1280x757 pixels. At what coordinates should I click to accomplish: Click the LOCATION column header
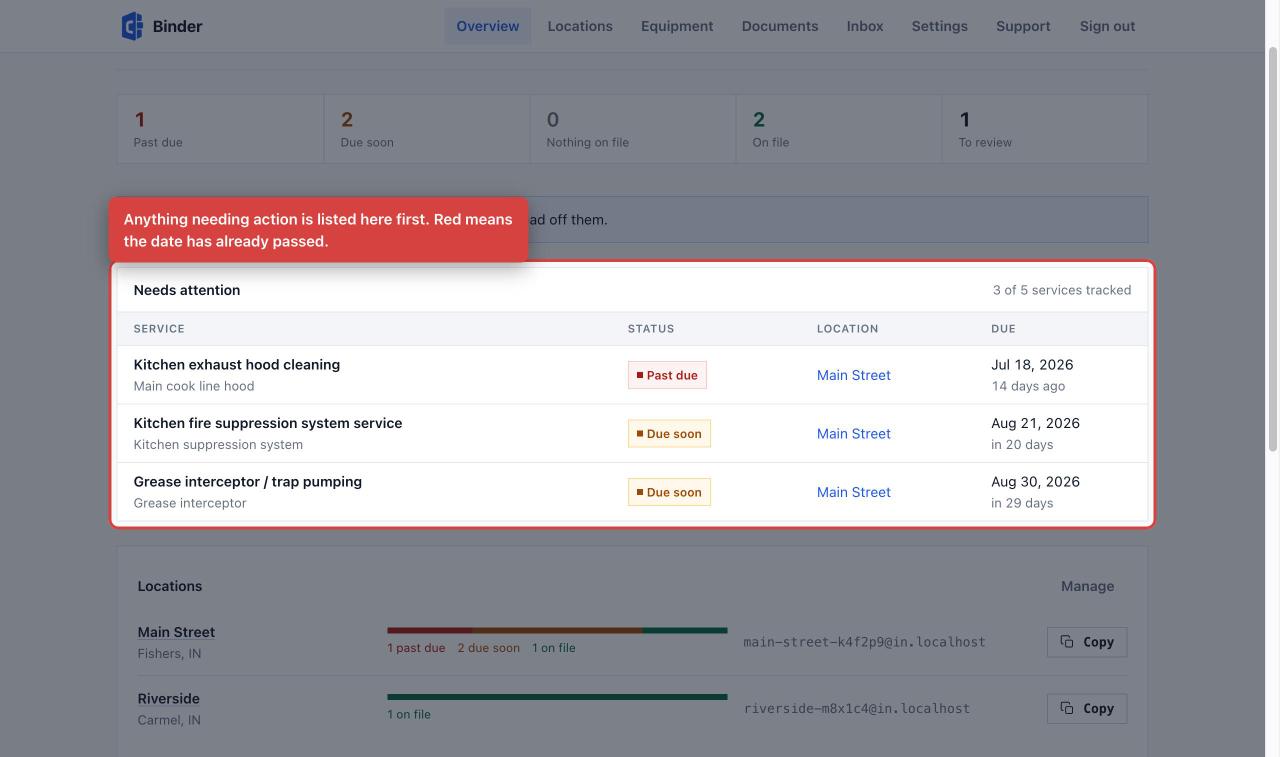coord(848,329)
